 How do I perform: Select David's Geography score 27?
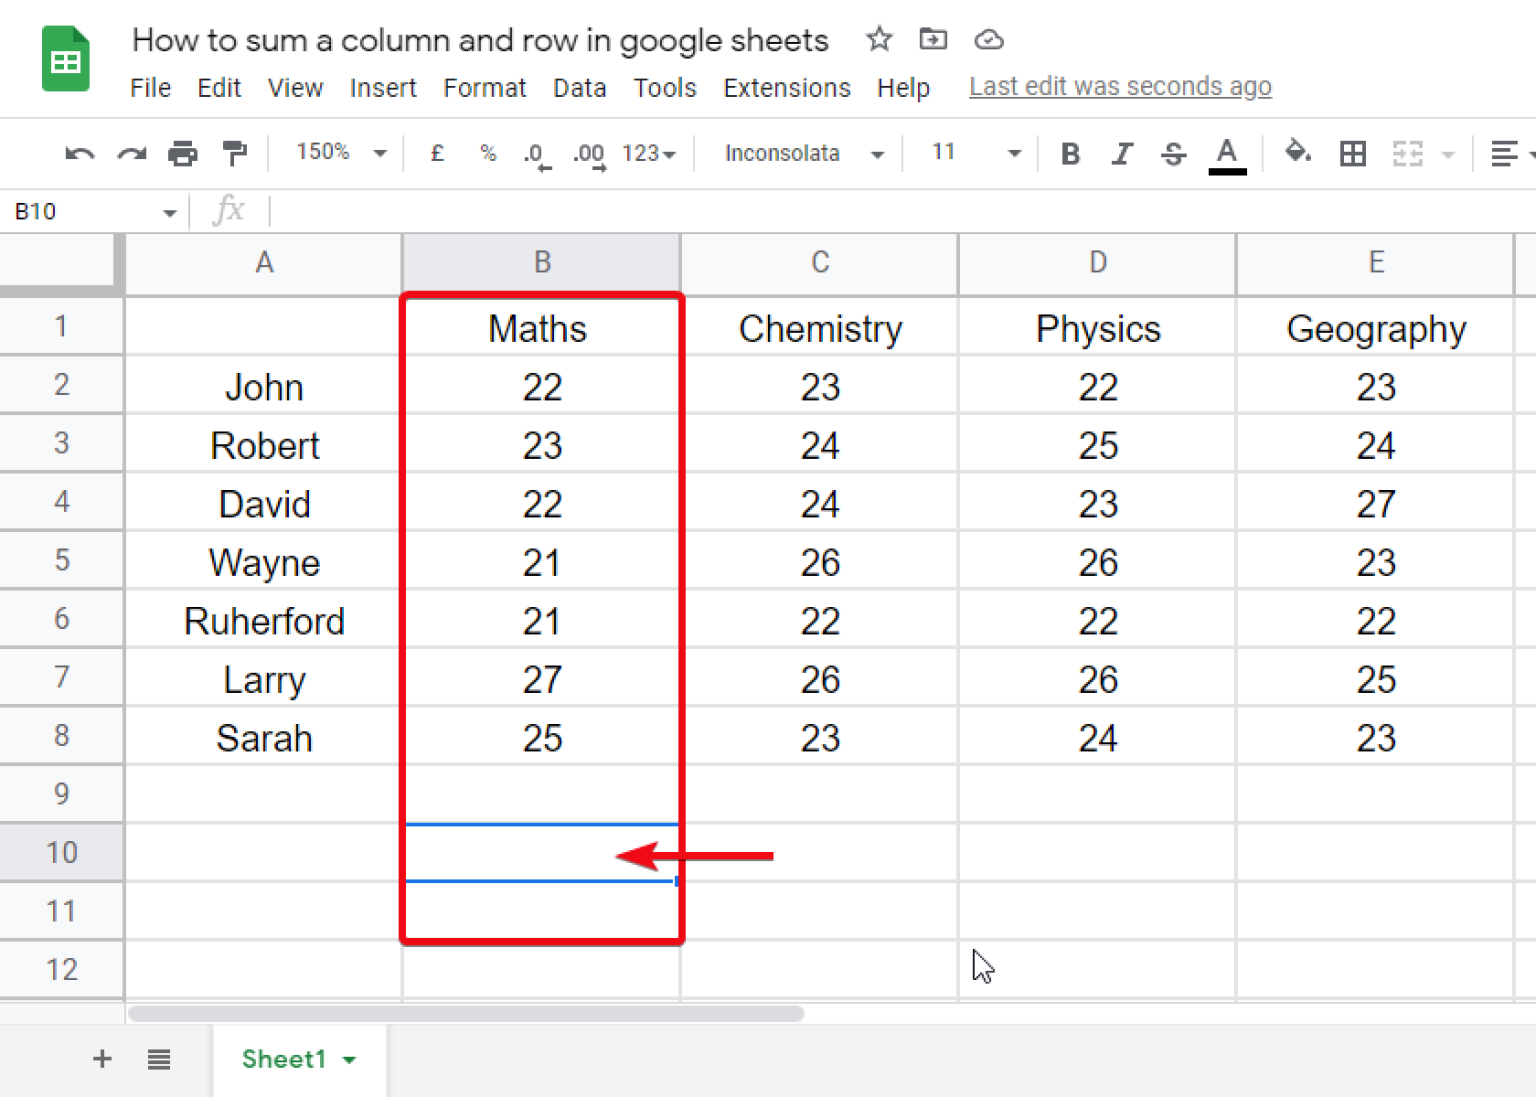(x=1376, y=503)
